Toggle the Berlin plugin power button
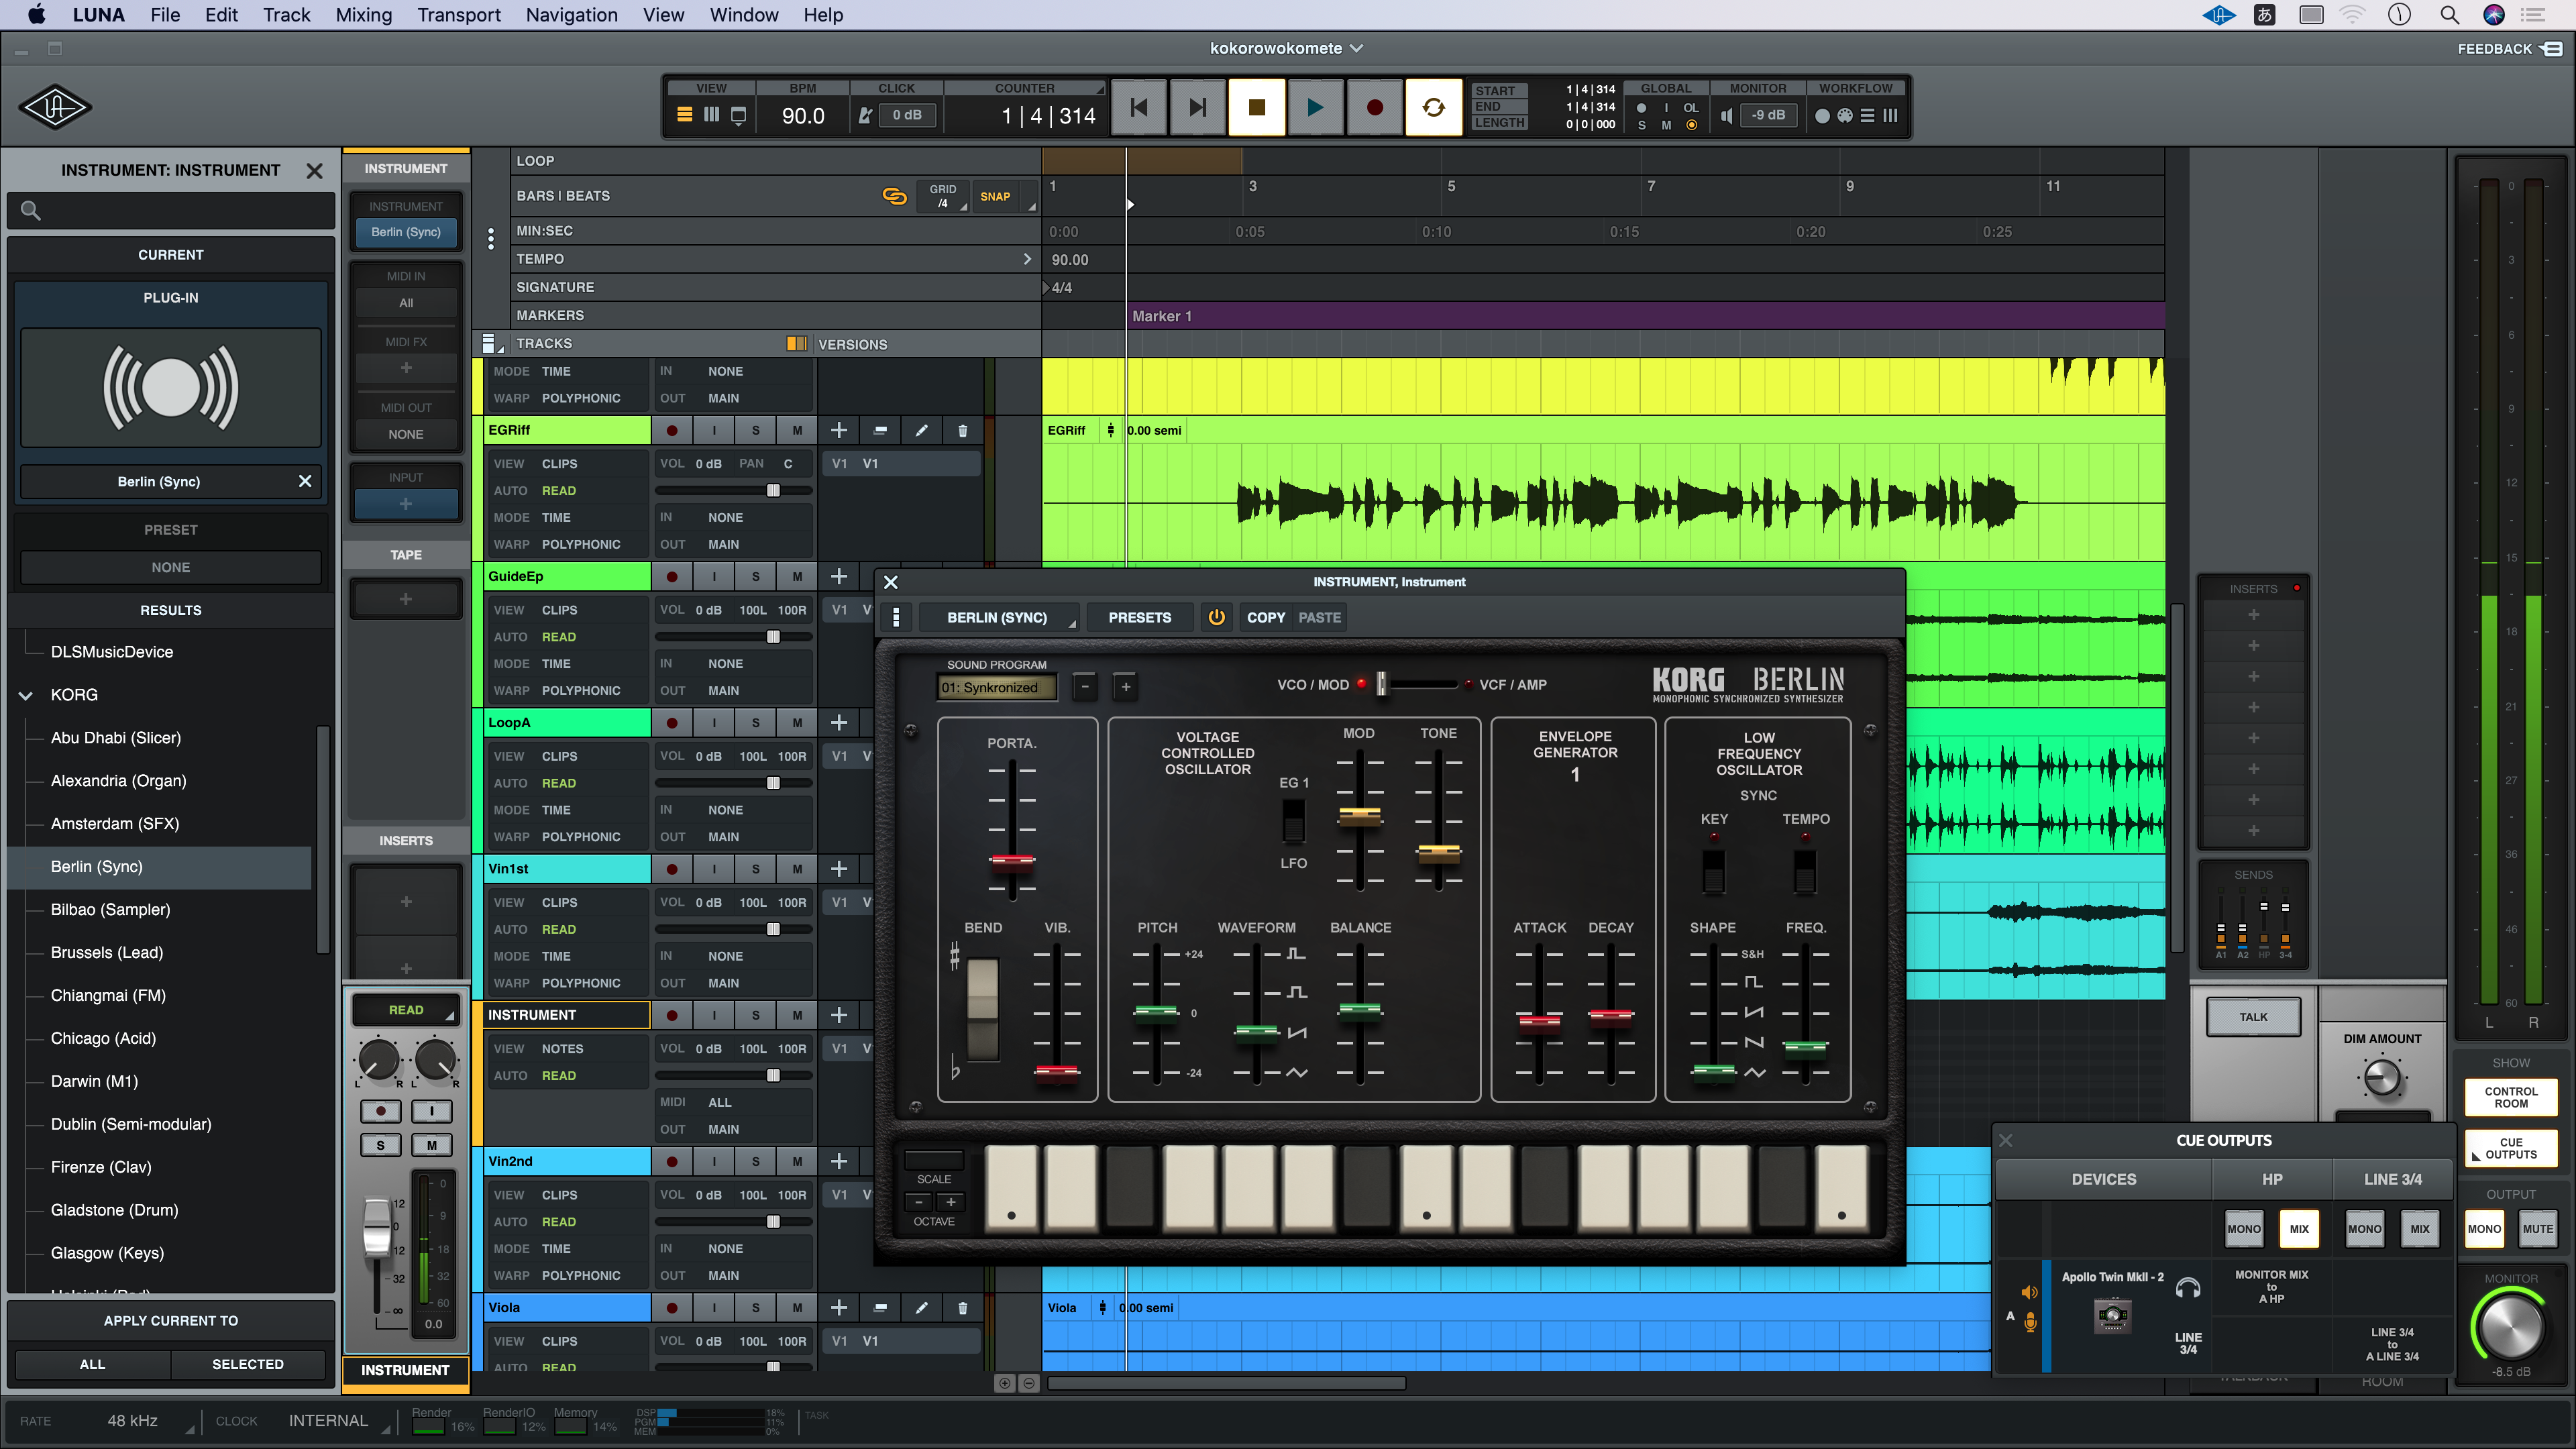The image size is (2576, 1449). (x=1216, y=618)
